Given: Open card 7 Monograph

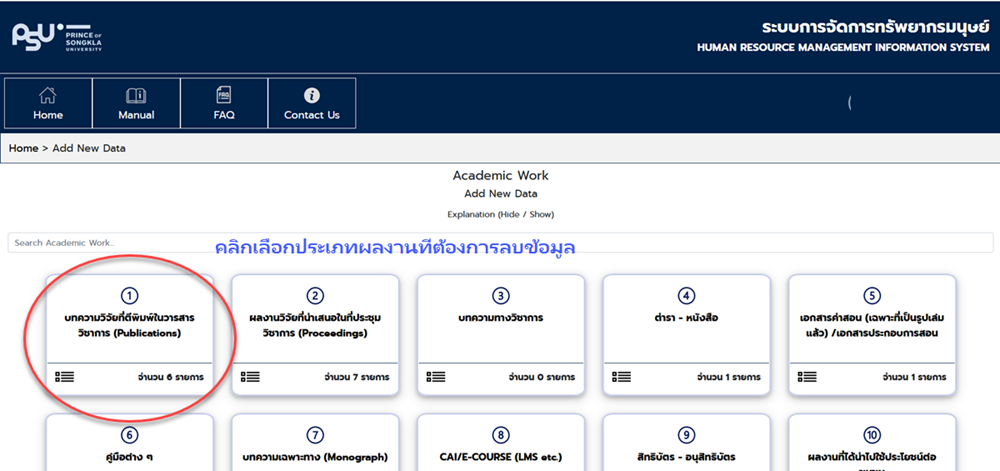Looking at the screenshot, I should tap(315, 448).
